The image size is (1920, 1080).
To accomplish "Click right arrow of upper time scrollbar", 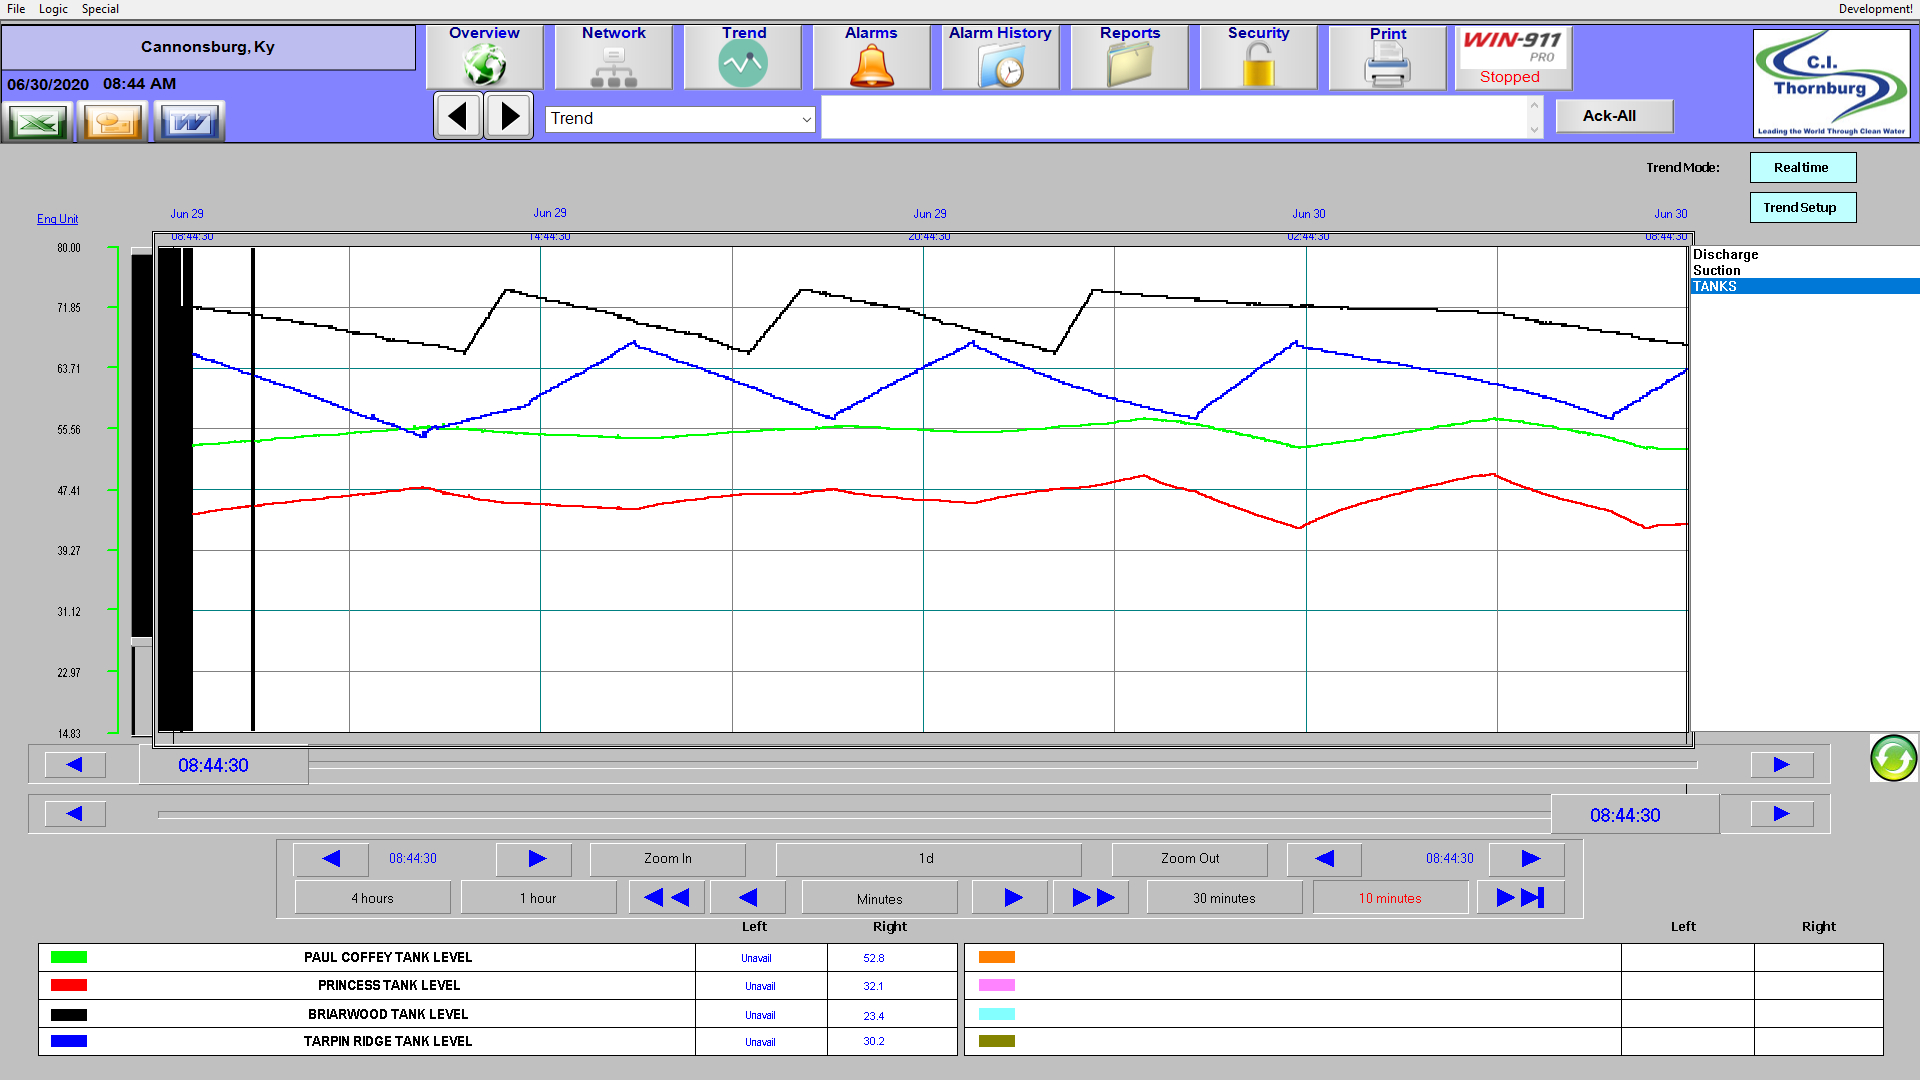I will point(1782,765).
